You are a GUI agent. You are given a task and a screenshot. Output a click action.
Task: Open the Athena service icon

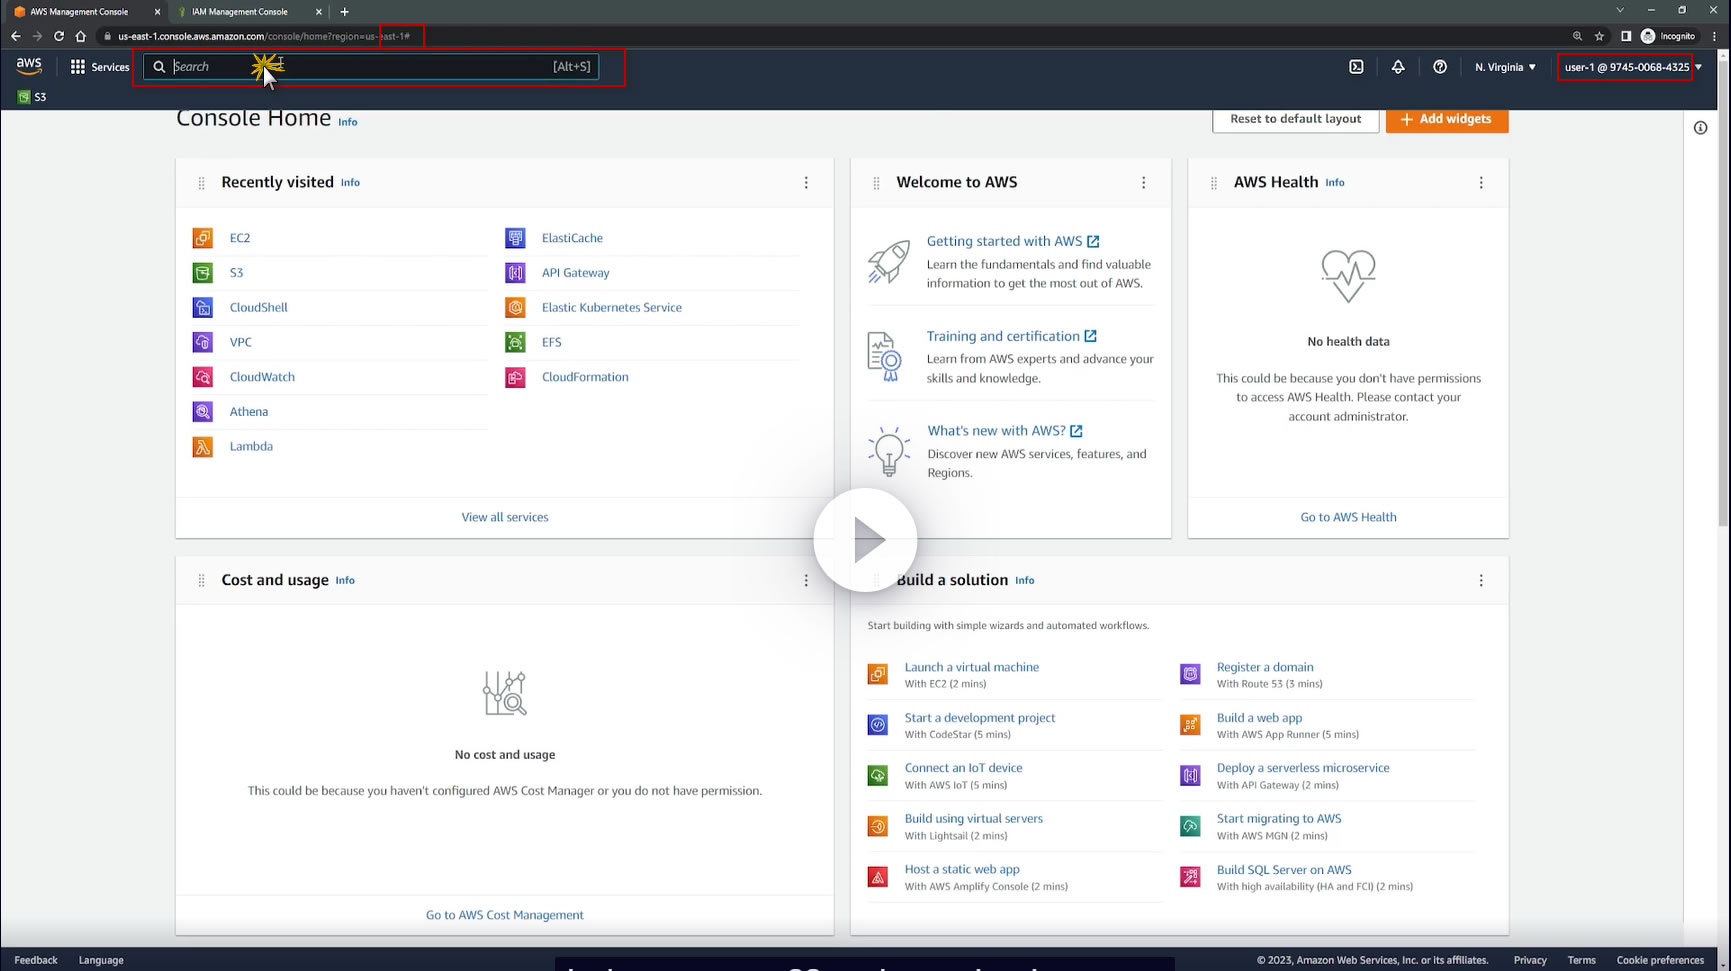[x=203, y=412]
